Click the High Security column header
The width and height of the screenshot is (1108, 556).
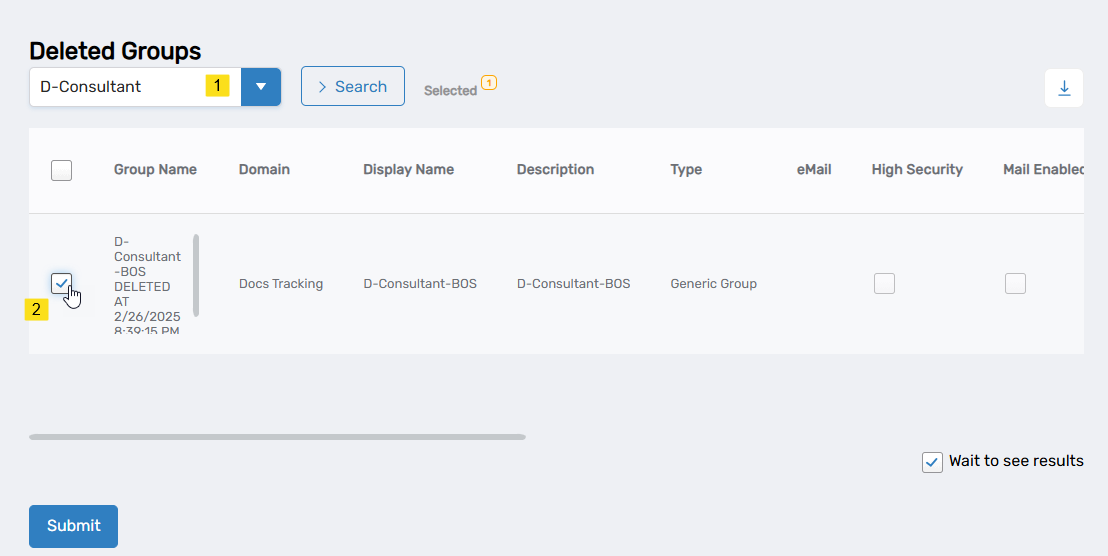(917, 170)
